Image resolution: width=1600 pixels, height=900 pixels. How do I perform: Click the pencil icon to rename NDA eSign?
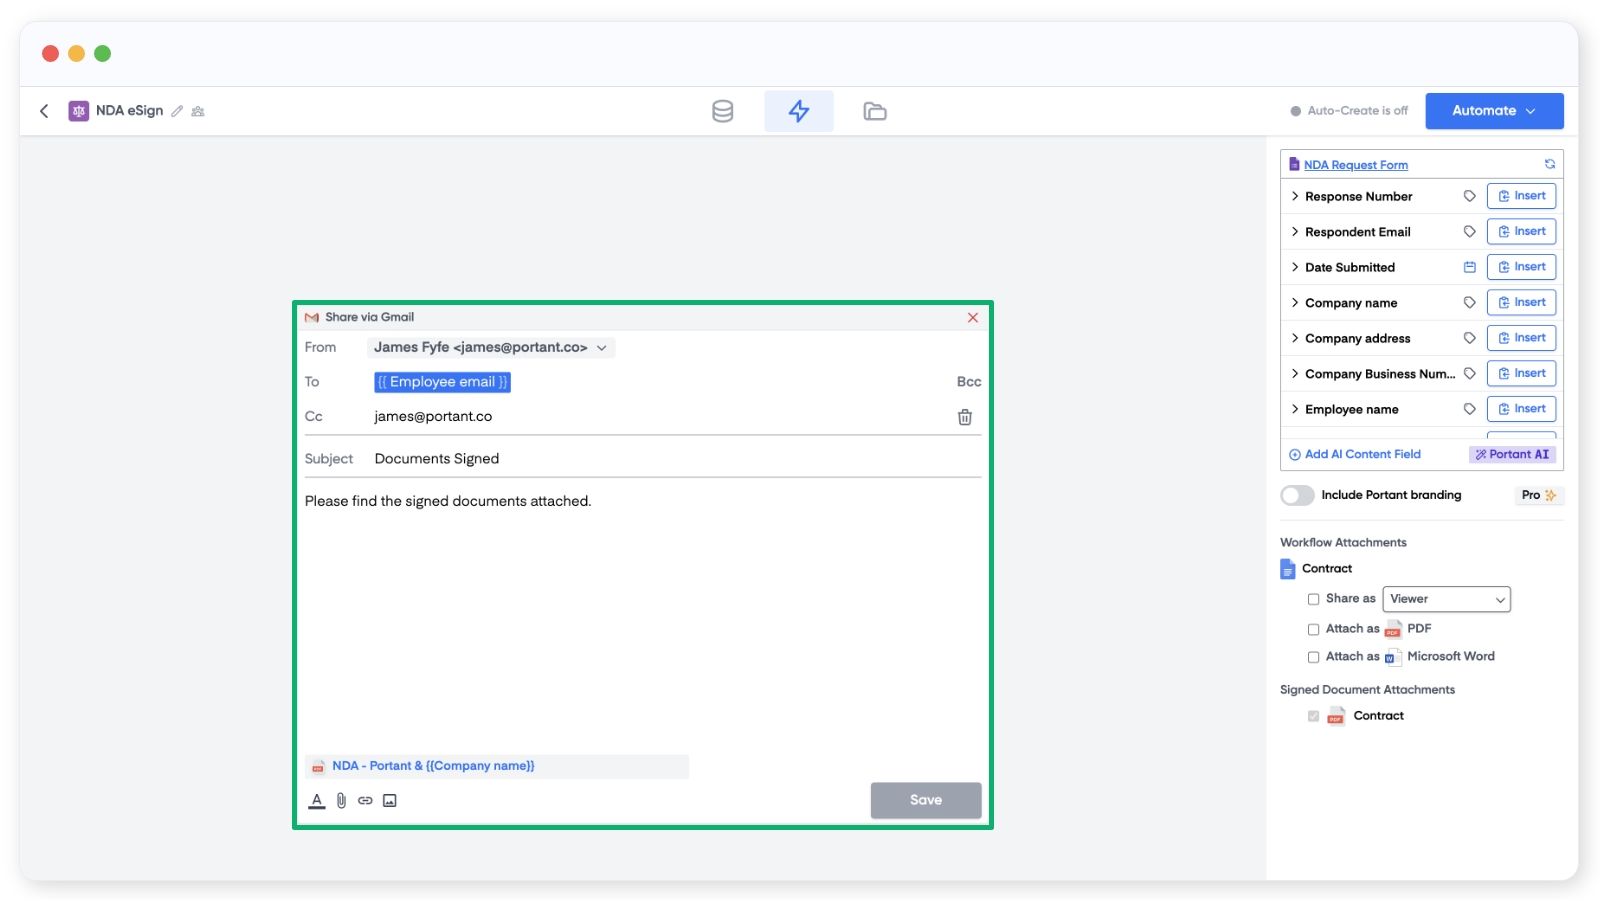coord(177,111)
